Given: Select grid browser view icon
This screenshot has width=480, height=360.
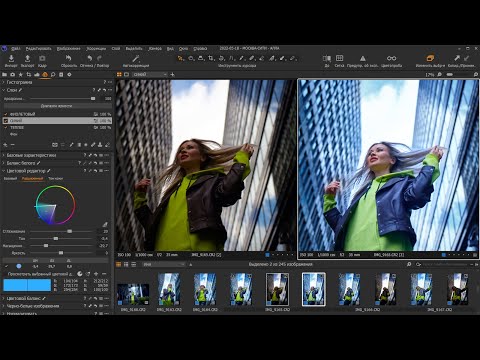Looking at the screenshot, I should click(126, 264).
